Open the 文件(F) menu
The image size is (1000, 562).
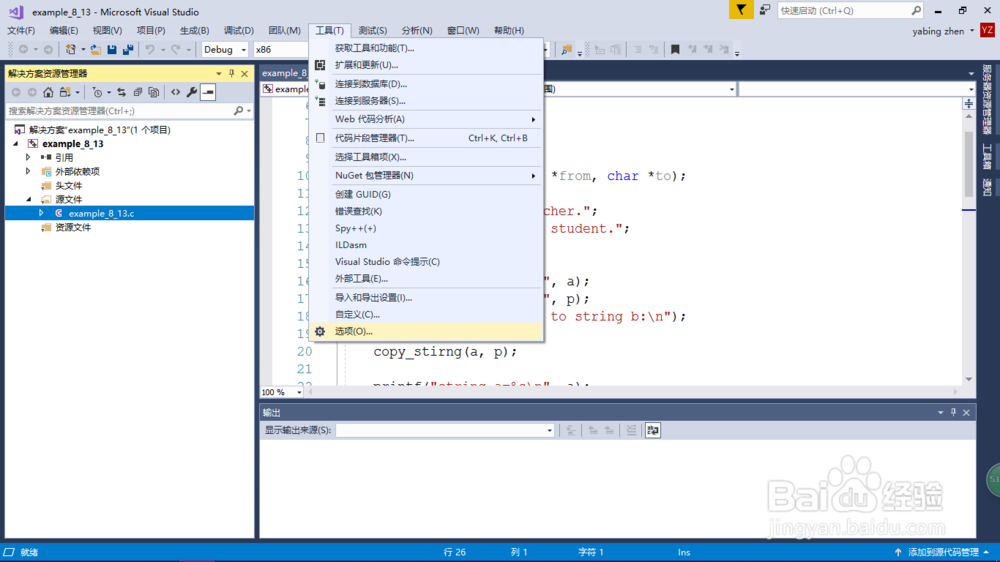21,31
